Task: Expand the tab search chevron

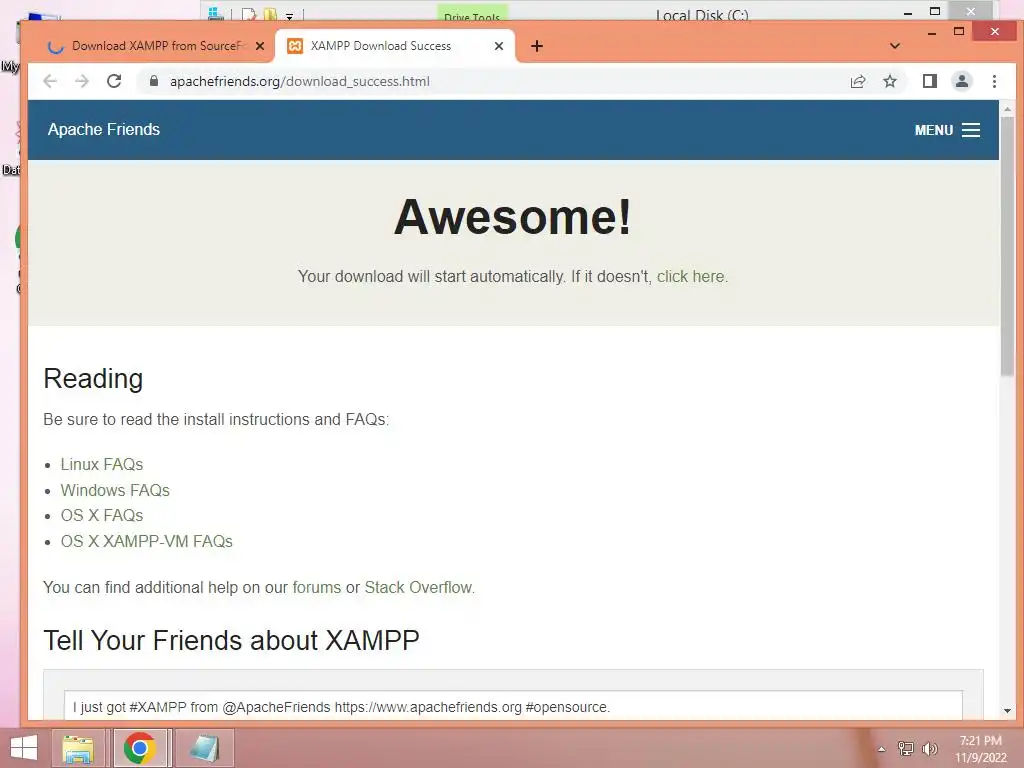Action: point(895,46)
